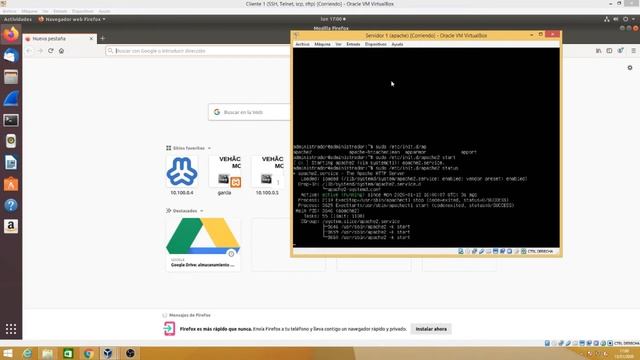Open Ubuntu Software orange bag icon

tap(11, 184)
